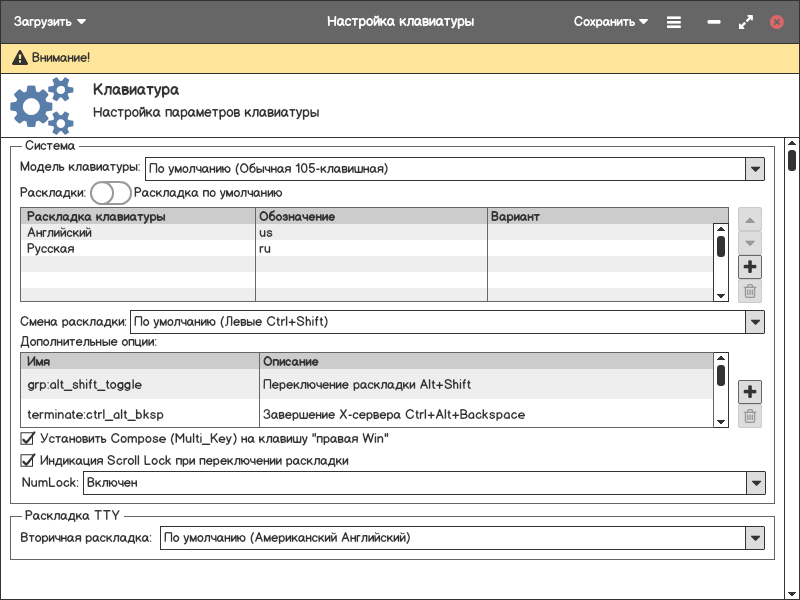
Task: Select grp:alt_shift_toggle option row
Action: pos(85,384)
